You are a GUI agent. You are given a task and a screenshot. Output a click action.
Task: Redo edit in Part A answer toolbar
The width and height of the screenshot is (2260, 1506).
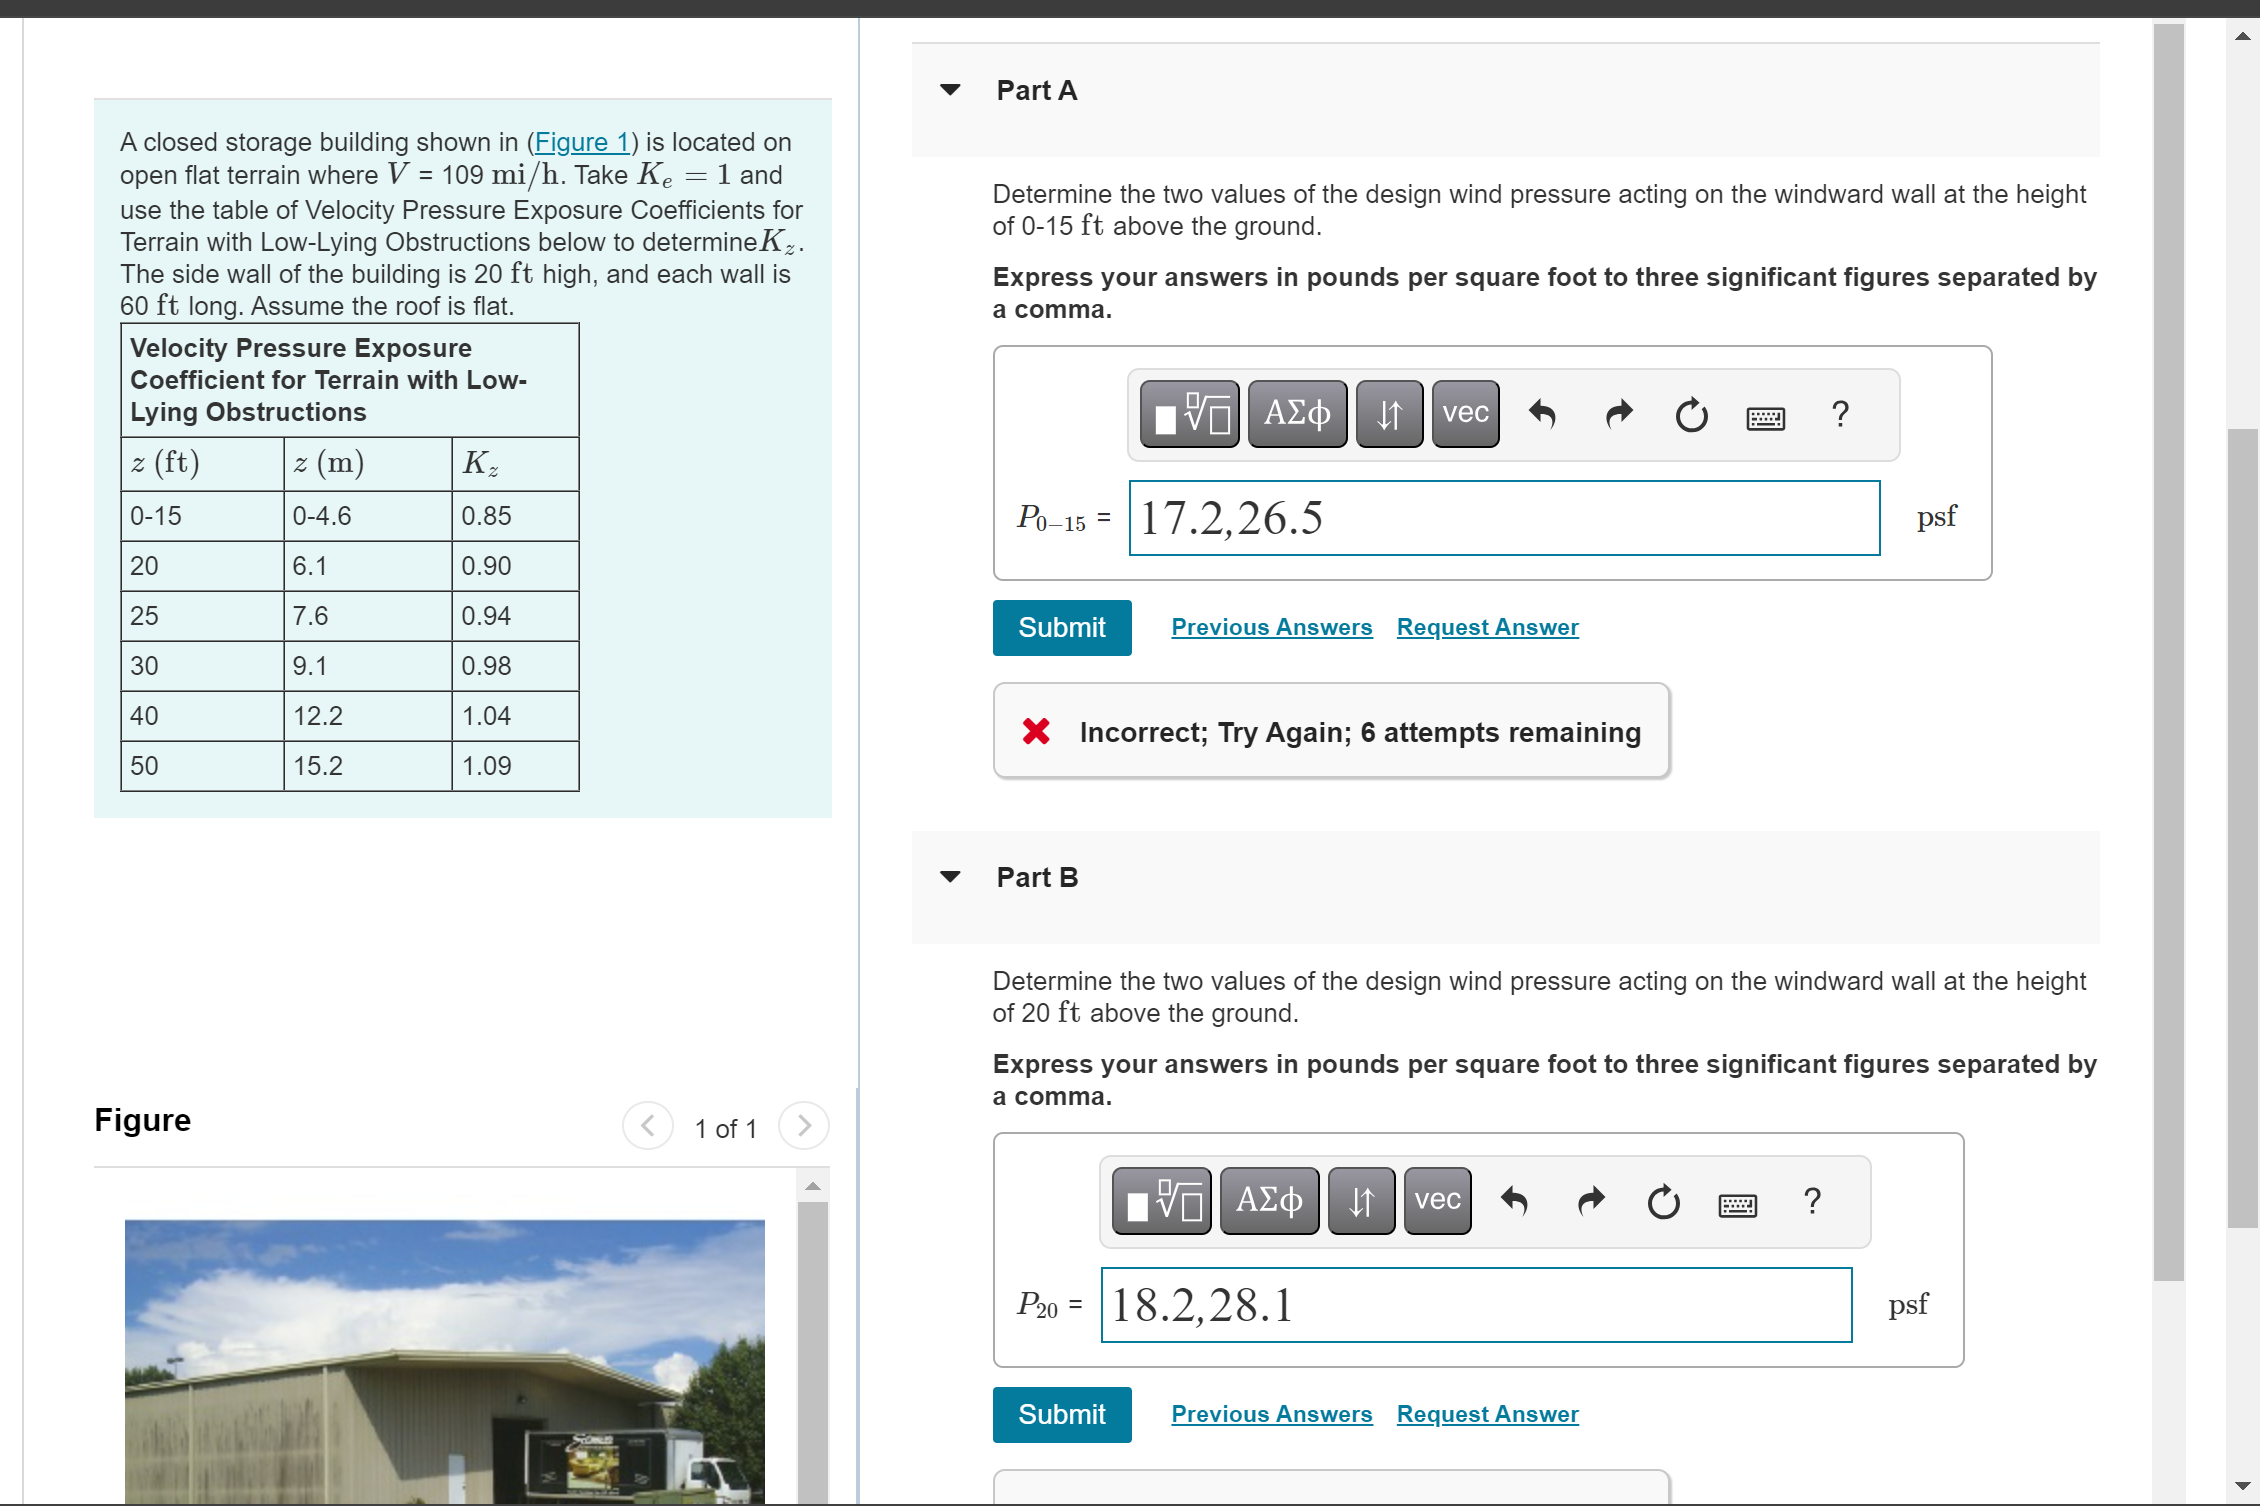pos(1618,414)
